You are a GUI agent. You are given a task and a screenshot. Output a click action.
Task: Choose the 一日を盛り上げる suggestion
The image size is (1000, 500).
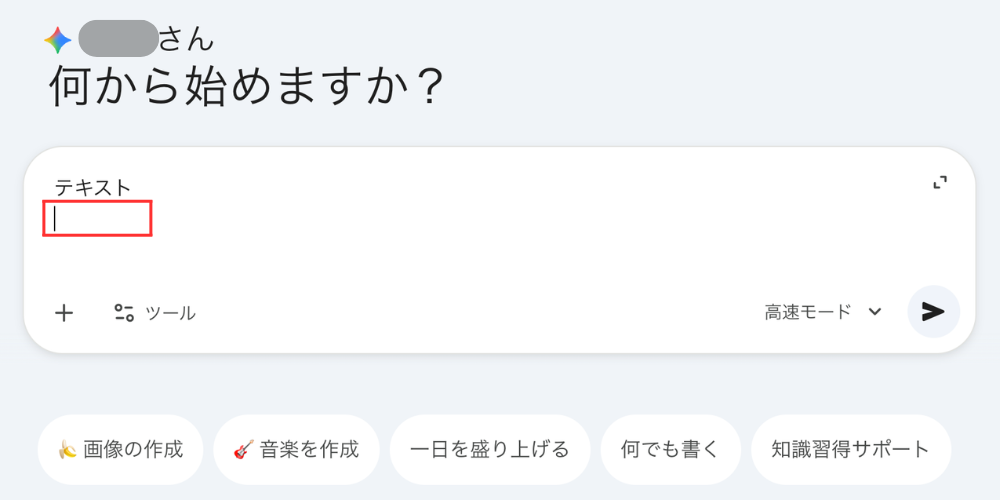point(490,449)
